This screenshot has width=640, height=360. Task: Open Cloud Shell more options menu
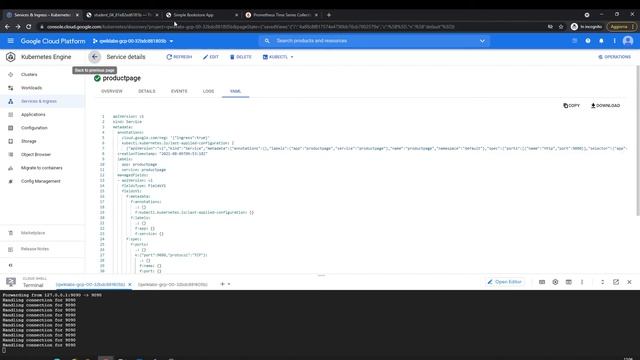[582, 282]
